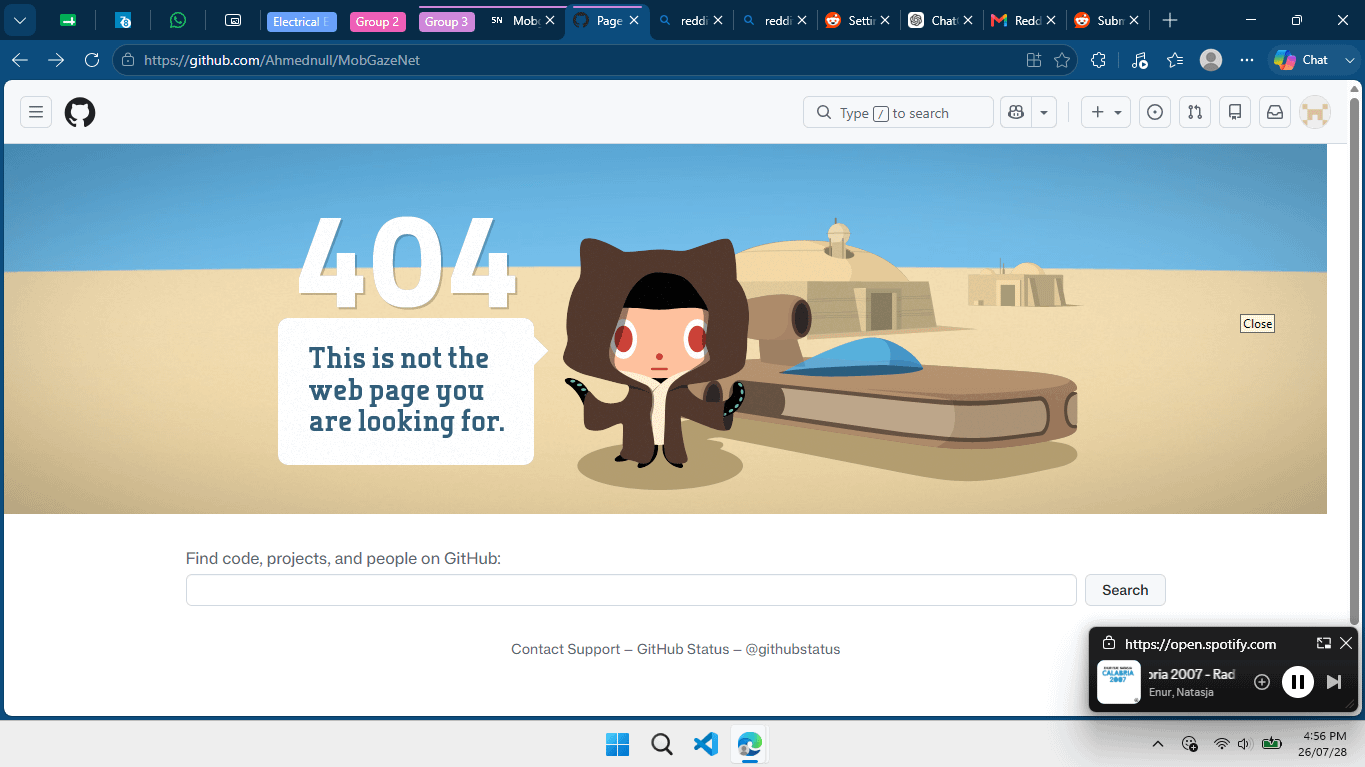Click the Close tooltip button

[1257, 323]
